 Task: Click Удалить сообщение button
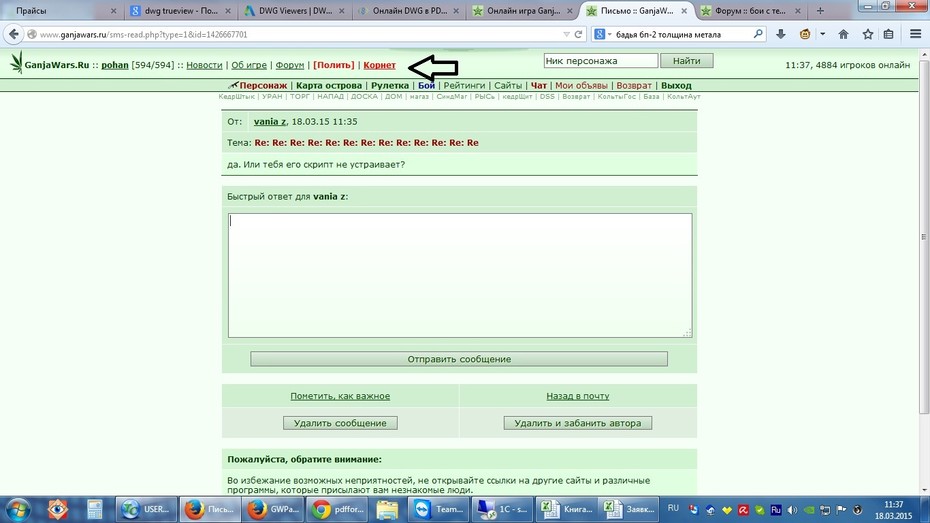pyautogui.click(x=340, y=423)
